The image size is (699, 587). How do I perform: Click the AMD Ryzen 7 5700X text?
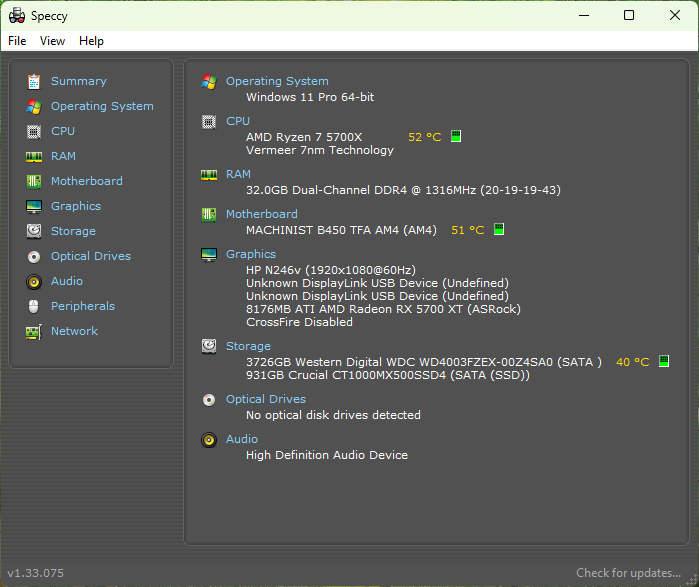[304, 137]
